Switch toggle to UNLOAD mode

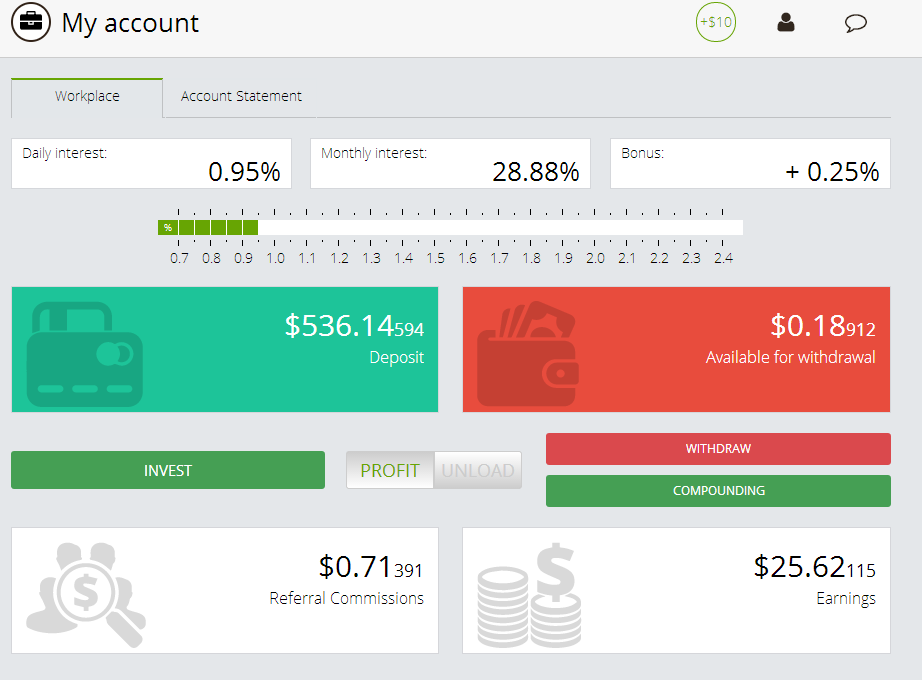point(478,470)
